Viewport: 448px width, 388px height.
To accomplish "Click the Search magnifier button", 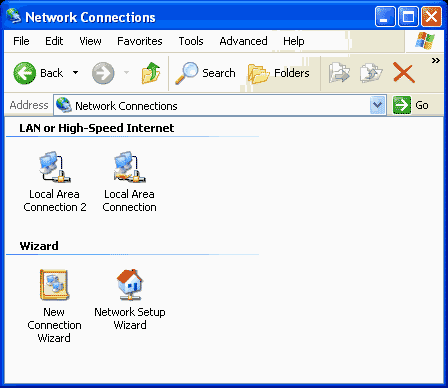I will pyautogui.click(x=205, y=73).
